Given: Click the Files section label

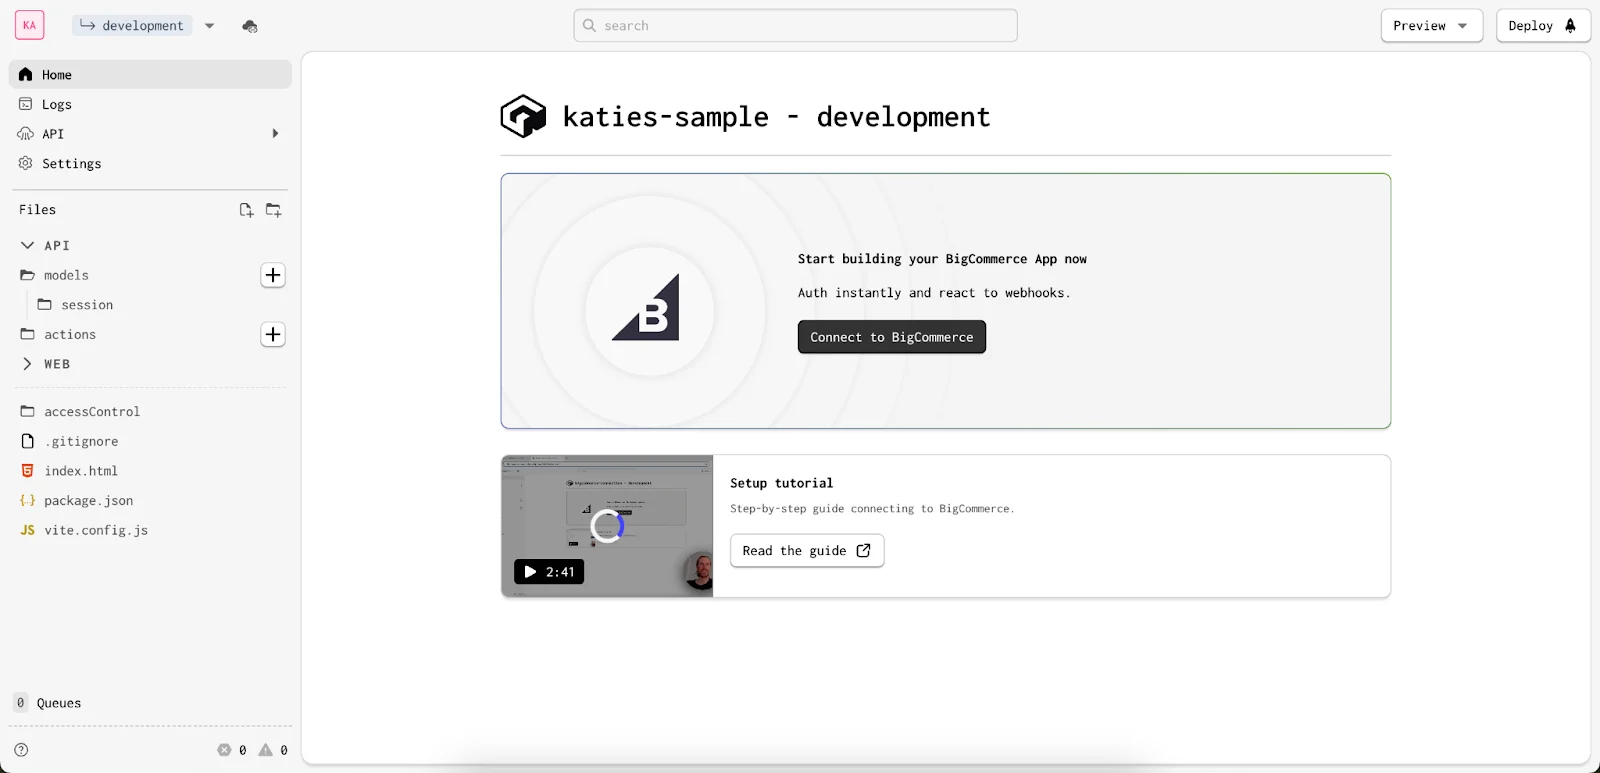Looking at the screenshot, I should (x=38, y=210).
